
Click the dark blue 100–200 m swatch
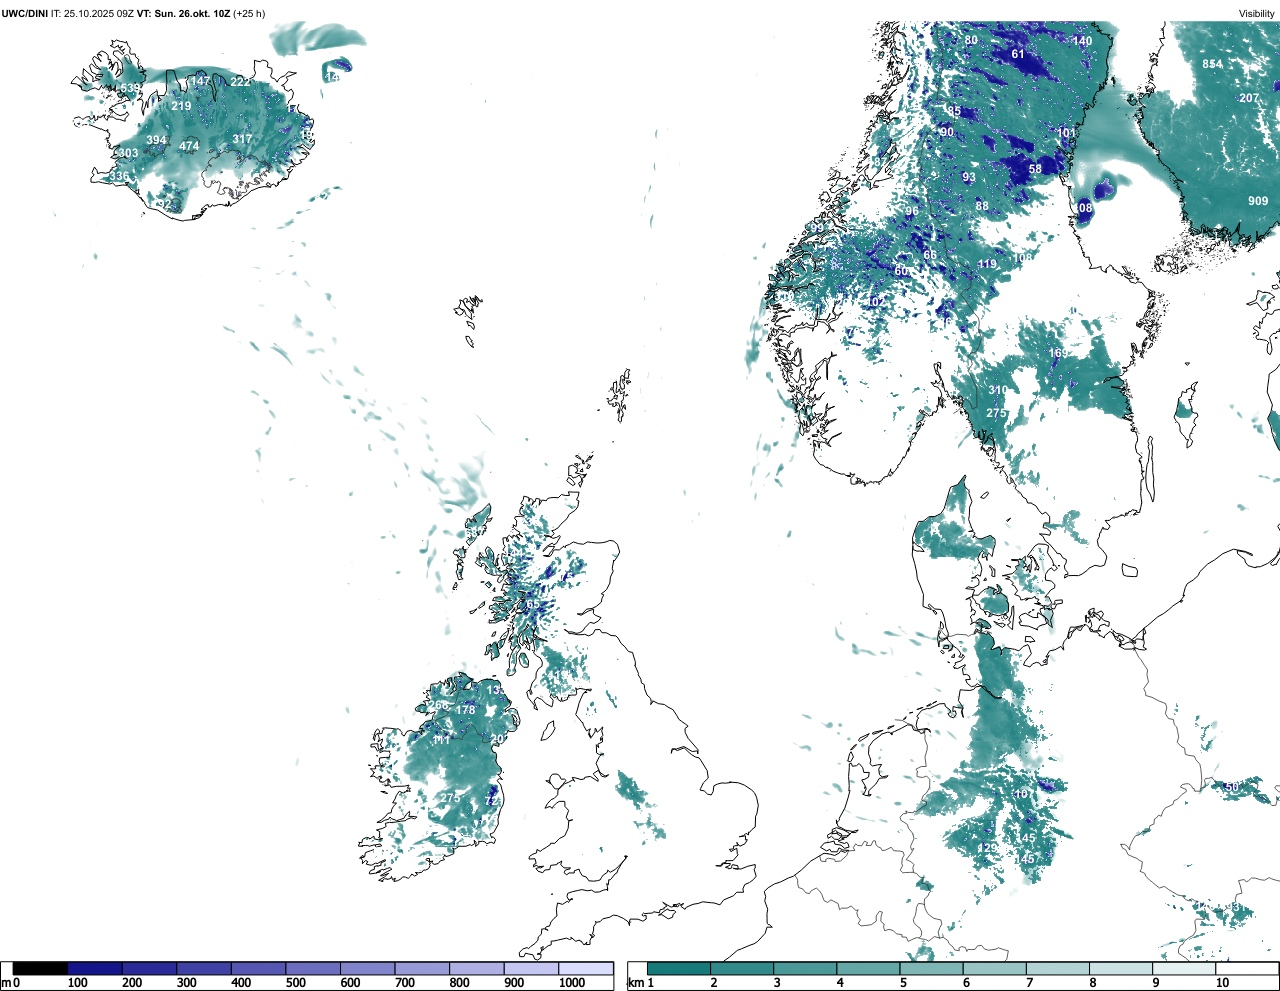[x=95, y=968]
